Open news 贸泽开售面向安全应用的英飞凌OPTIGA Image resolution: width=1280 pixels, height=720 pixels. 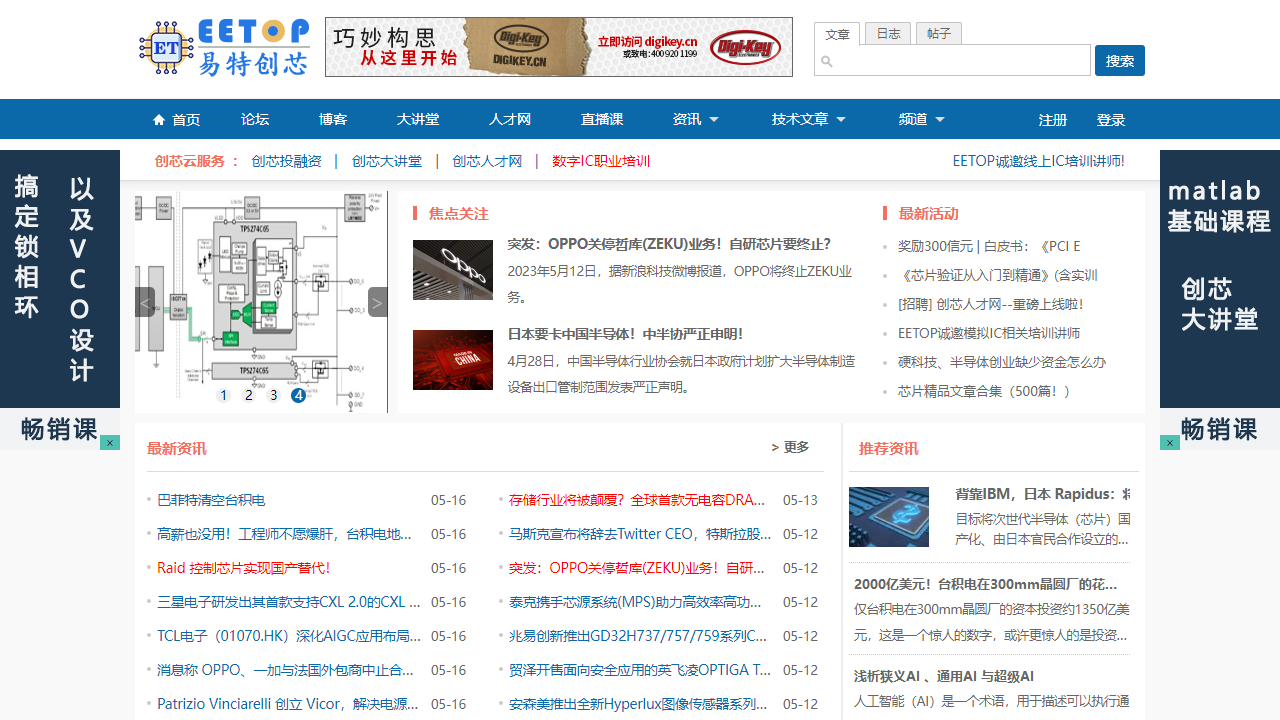pyautogui.click(x=640, y=670)
